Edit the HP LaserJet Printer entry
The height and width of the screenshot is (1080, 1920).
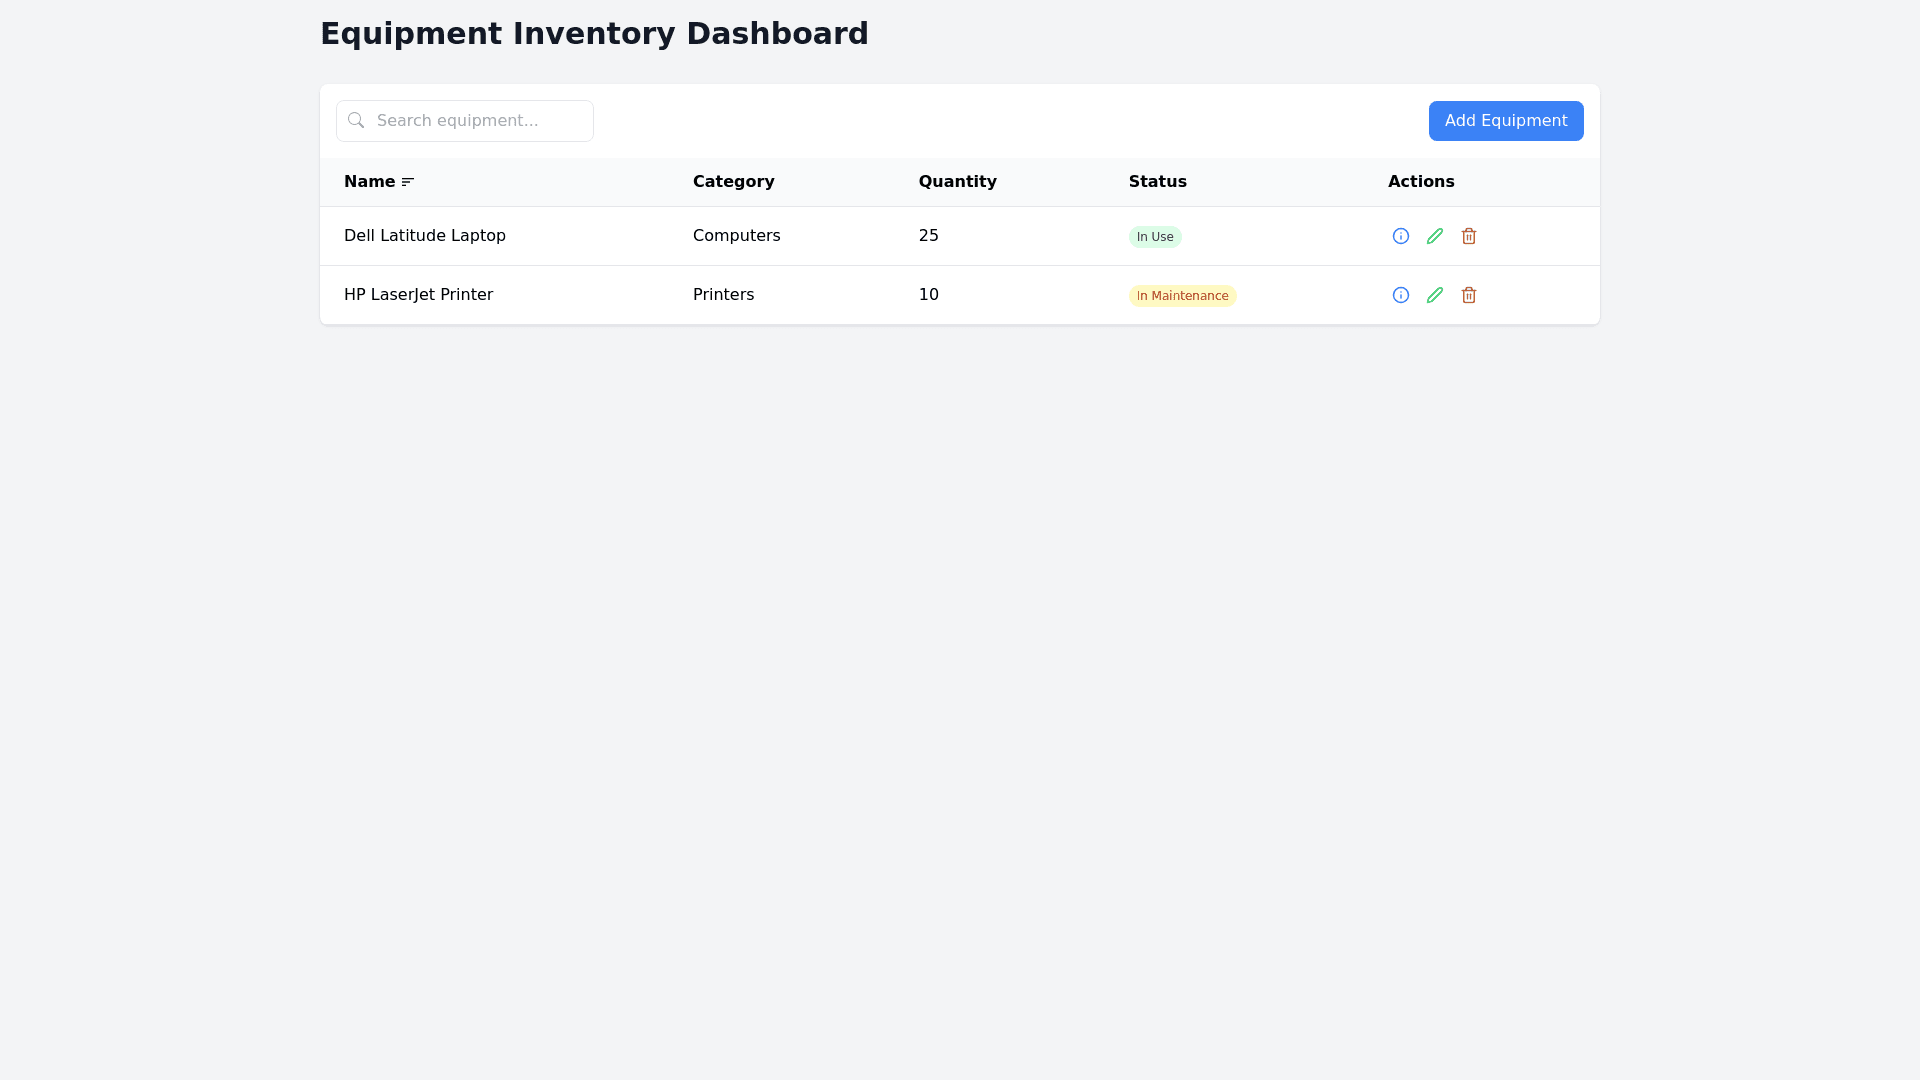point(1435,295)
